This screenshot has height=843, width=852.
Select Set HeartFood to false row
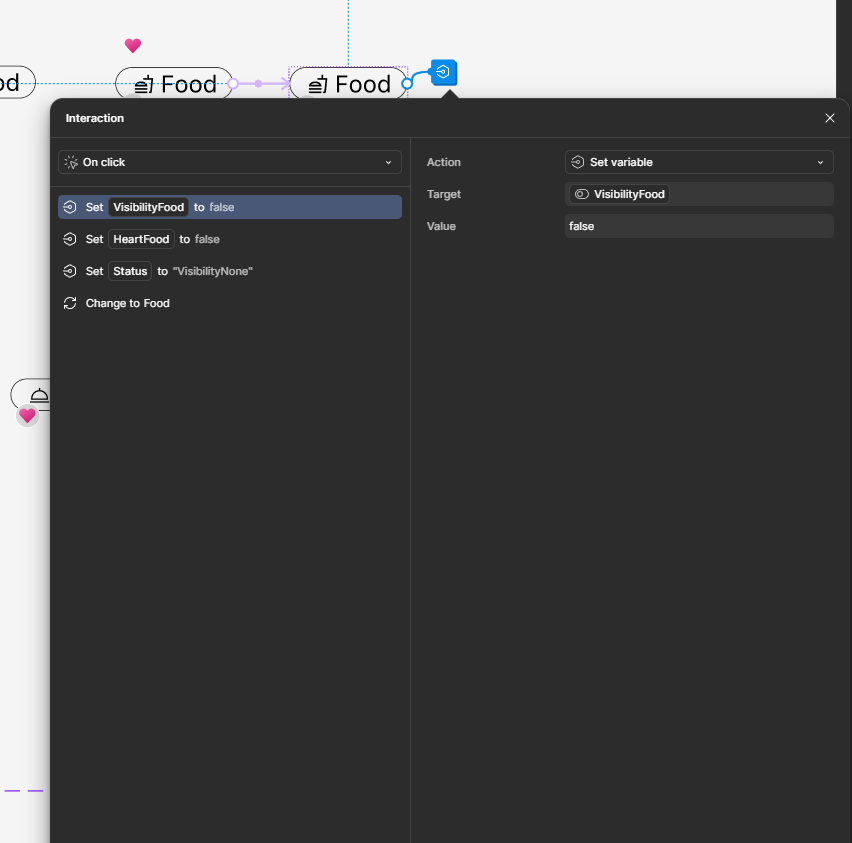tap(229, 239)
